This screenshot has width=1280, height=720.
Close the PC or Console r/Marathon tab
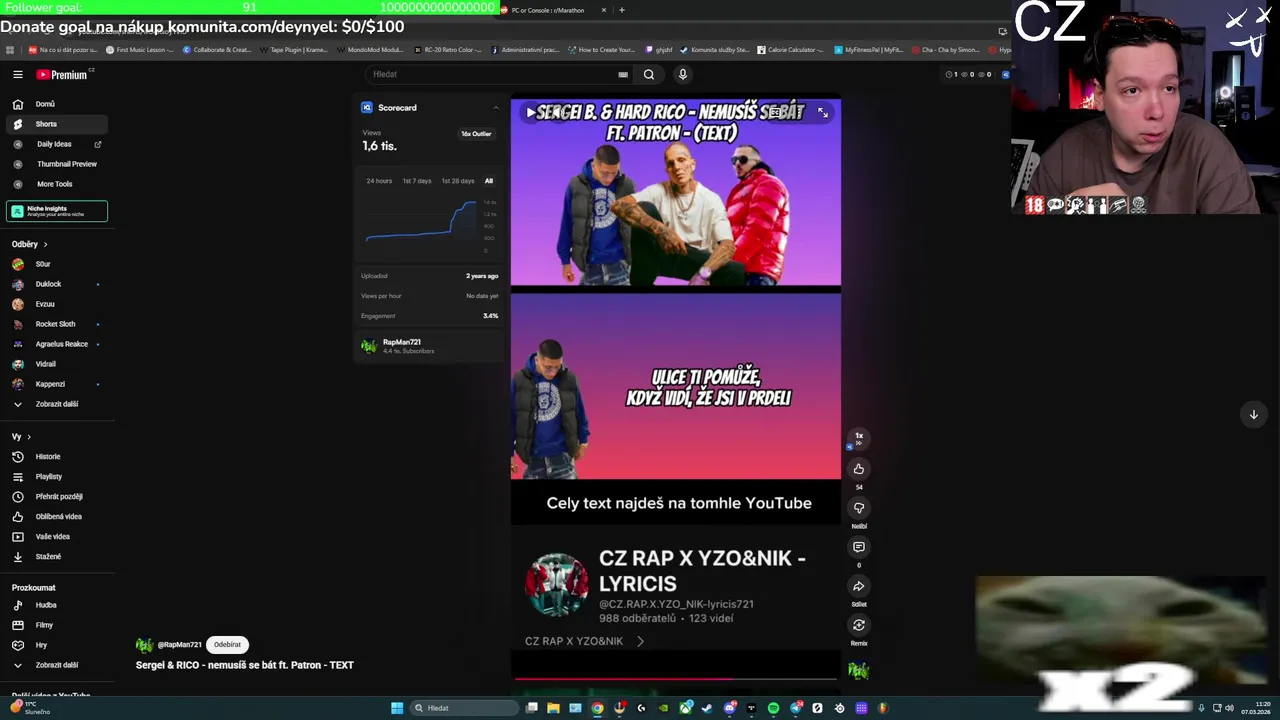pyautogui.click(x=603, y=10)
